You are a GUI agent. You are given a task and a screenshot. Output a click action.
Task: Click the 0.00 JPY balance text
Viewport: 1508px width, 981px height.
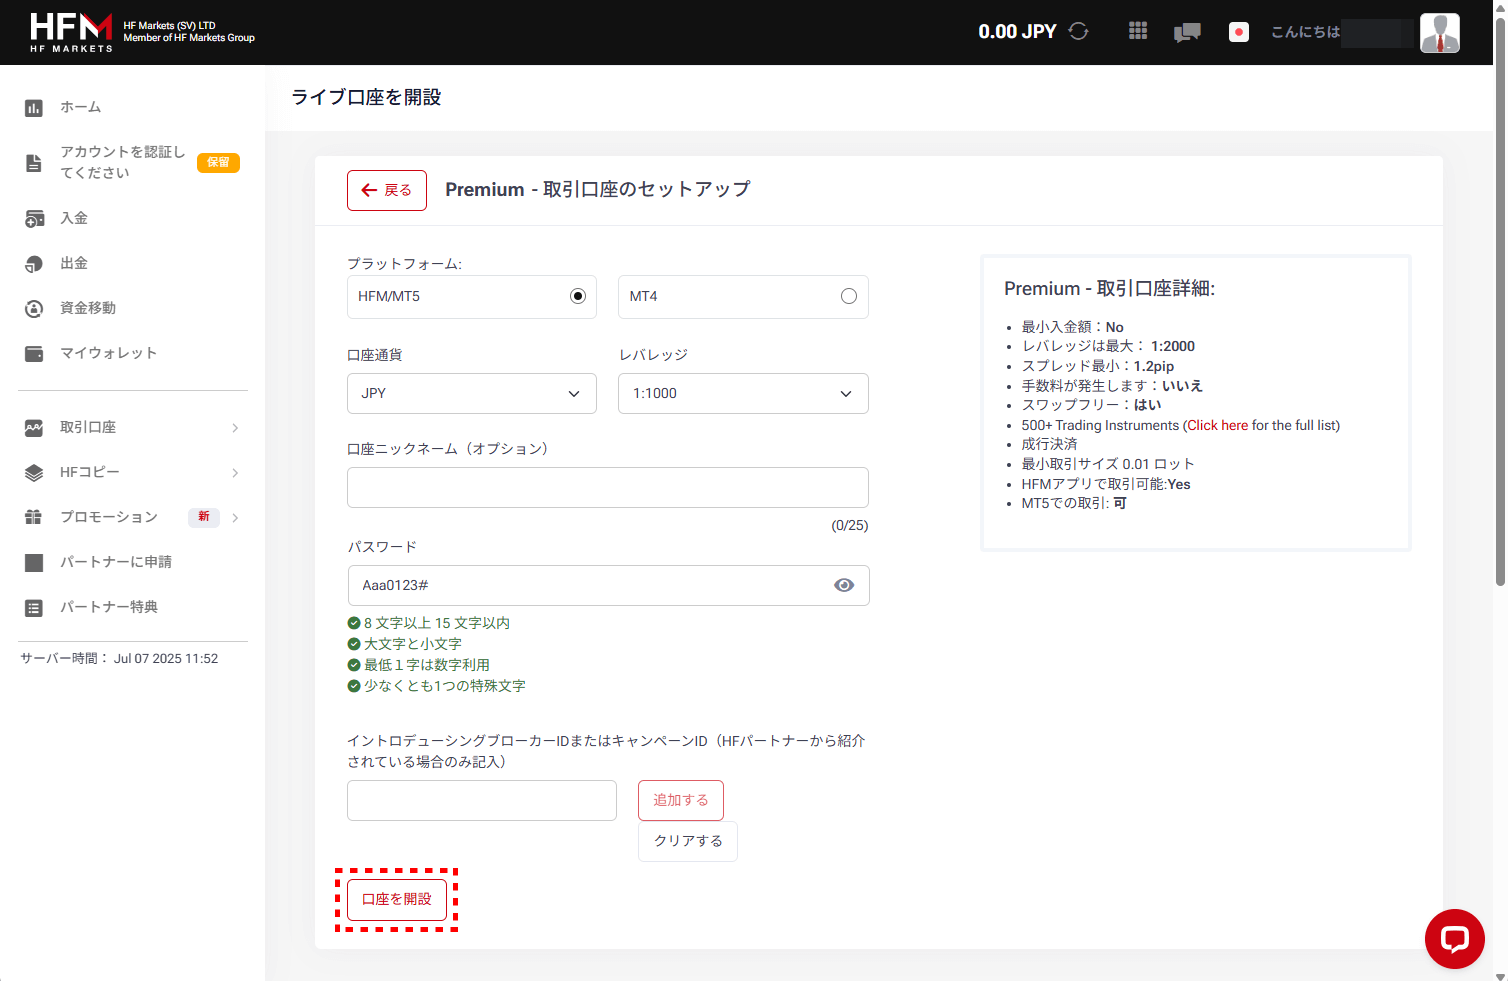point(1017,32)
